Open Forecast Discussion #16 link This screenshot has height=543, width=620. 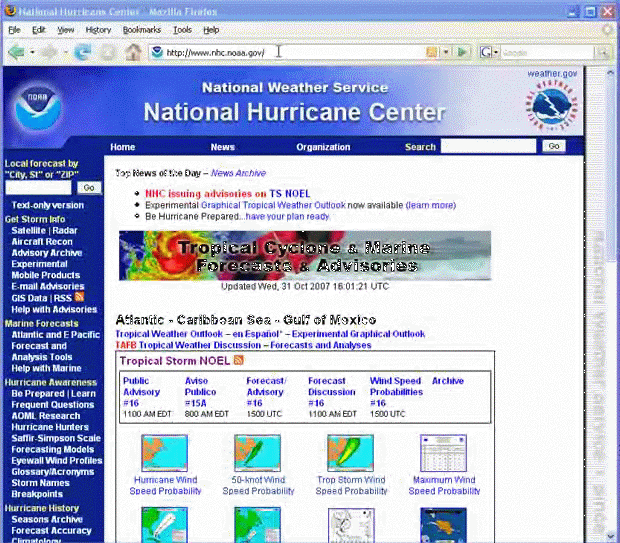coord(331,392)
